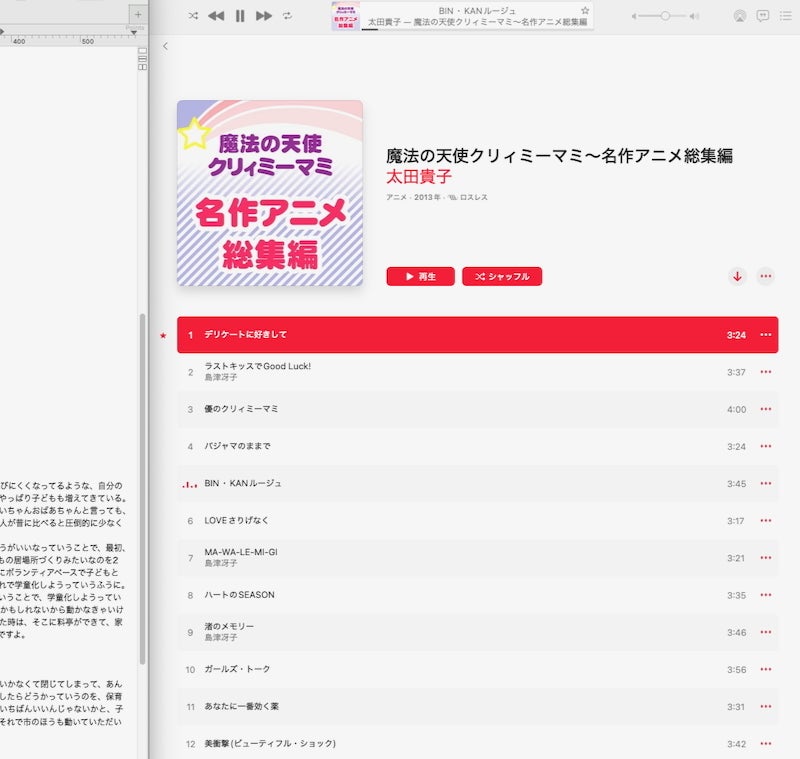Download the album with the arrow icon
The image size is (800, 759).
tap(738, 277)
